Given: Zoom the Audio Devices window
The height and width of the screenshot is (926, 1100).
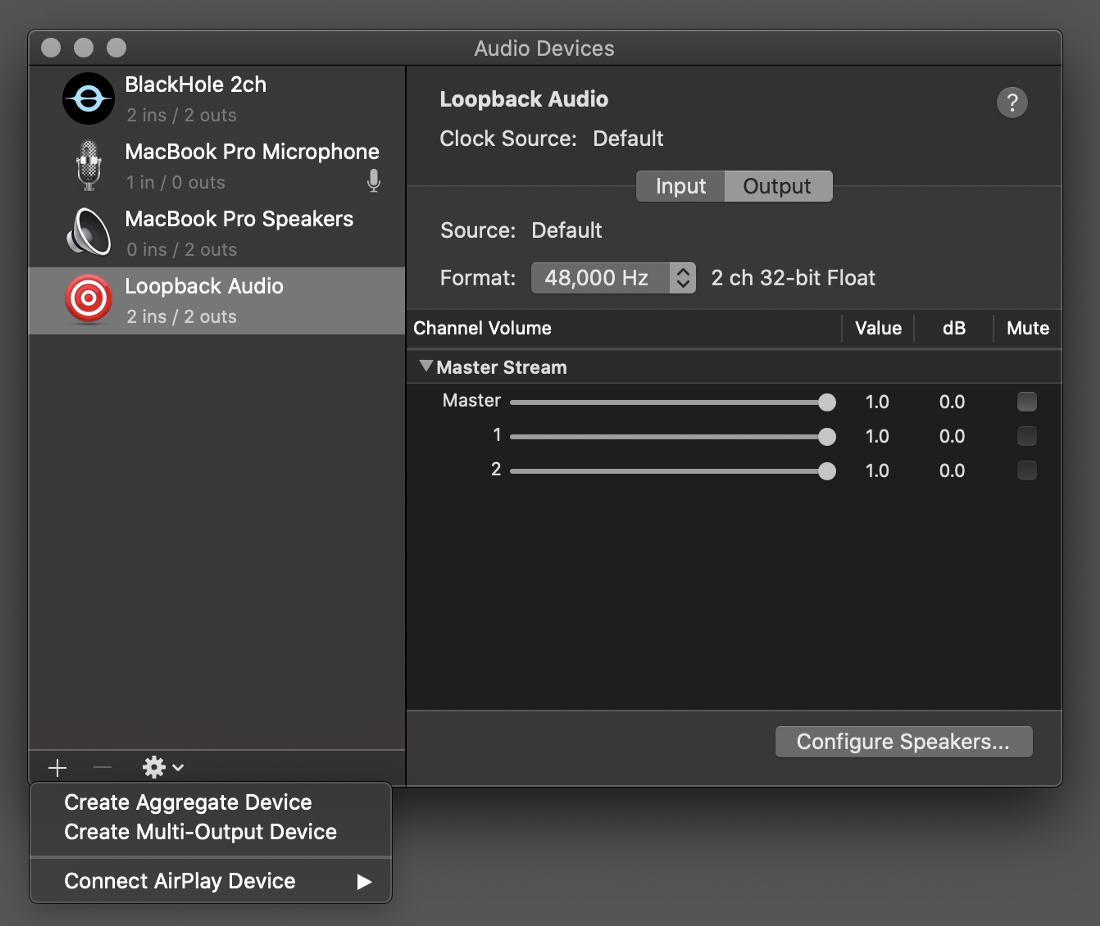Looking at the screenshot, I should point(116,48).
